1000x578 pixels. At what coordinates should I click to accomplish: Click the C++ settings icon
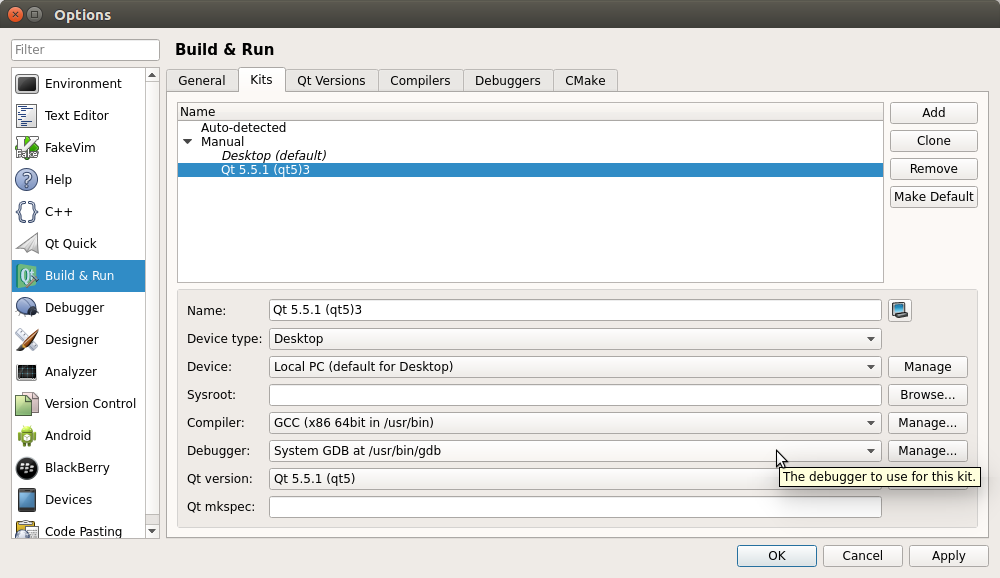[26, 211]
